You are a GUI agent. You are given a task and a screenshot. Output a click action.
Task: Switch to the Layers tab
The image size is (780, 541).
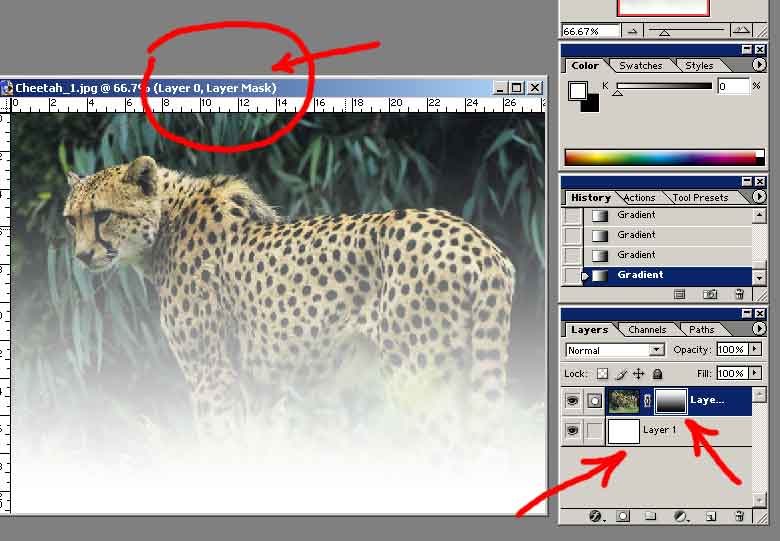[589, 330]
